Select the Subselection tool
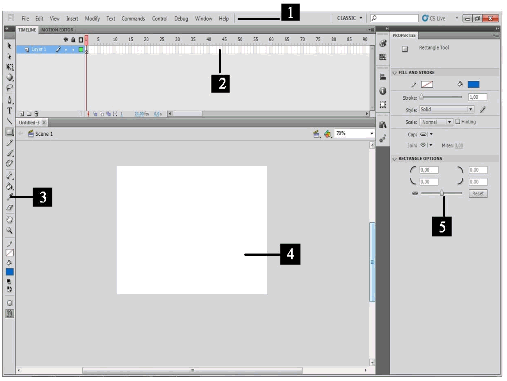The height and width of the screenshot is (381, 507). click(x=9, y=56)
